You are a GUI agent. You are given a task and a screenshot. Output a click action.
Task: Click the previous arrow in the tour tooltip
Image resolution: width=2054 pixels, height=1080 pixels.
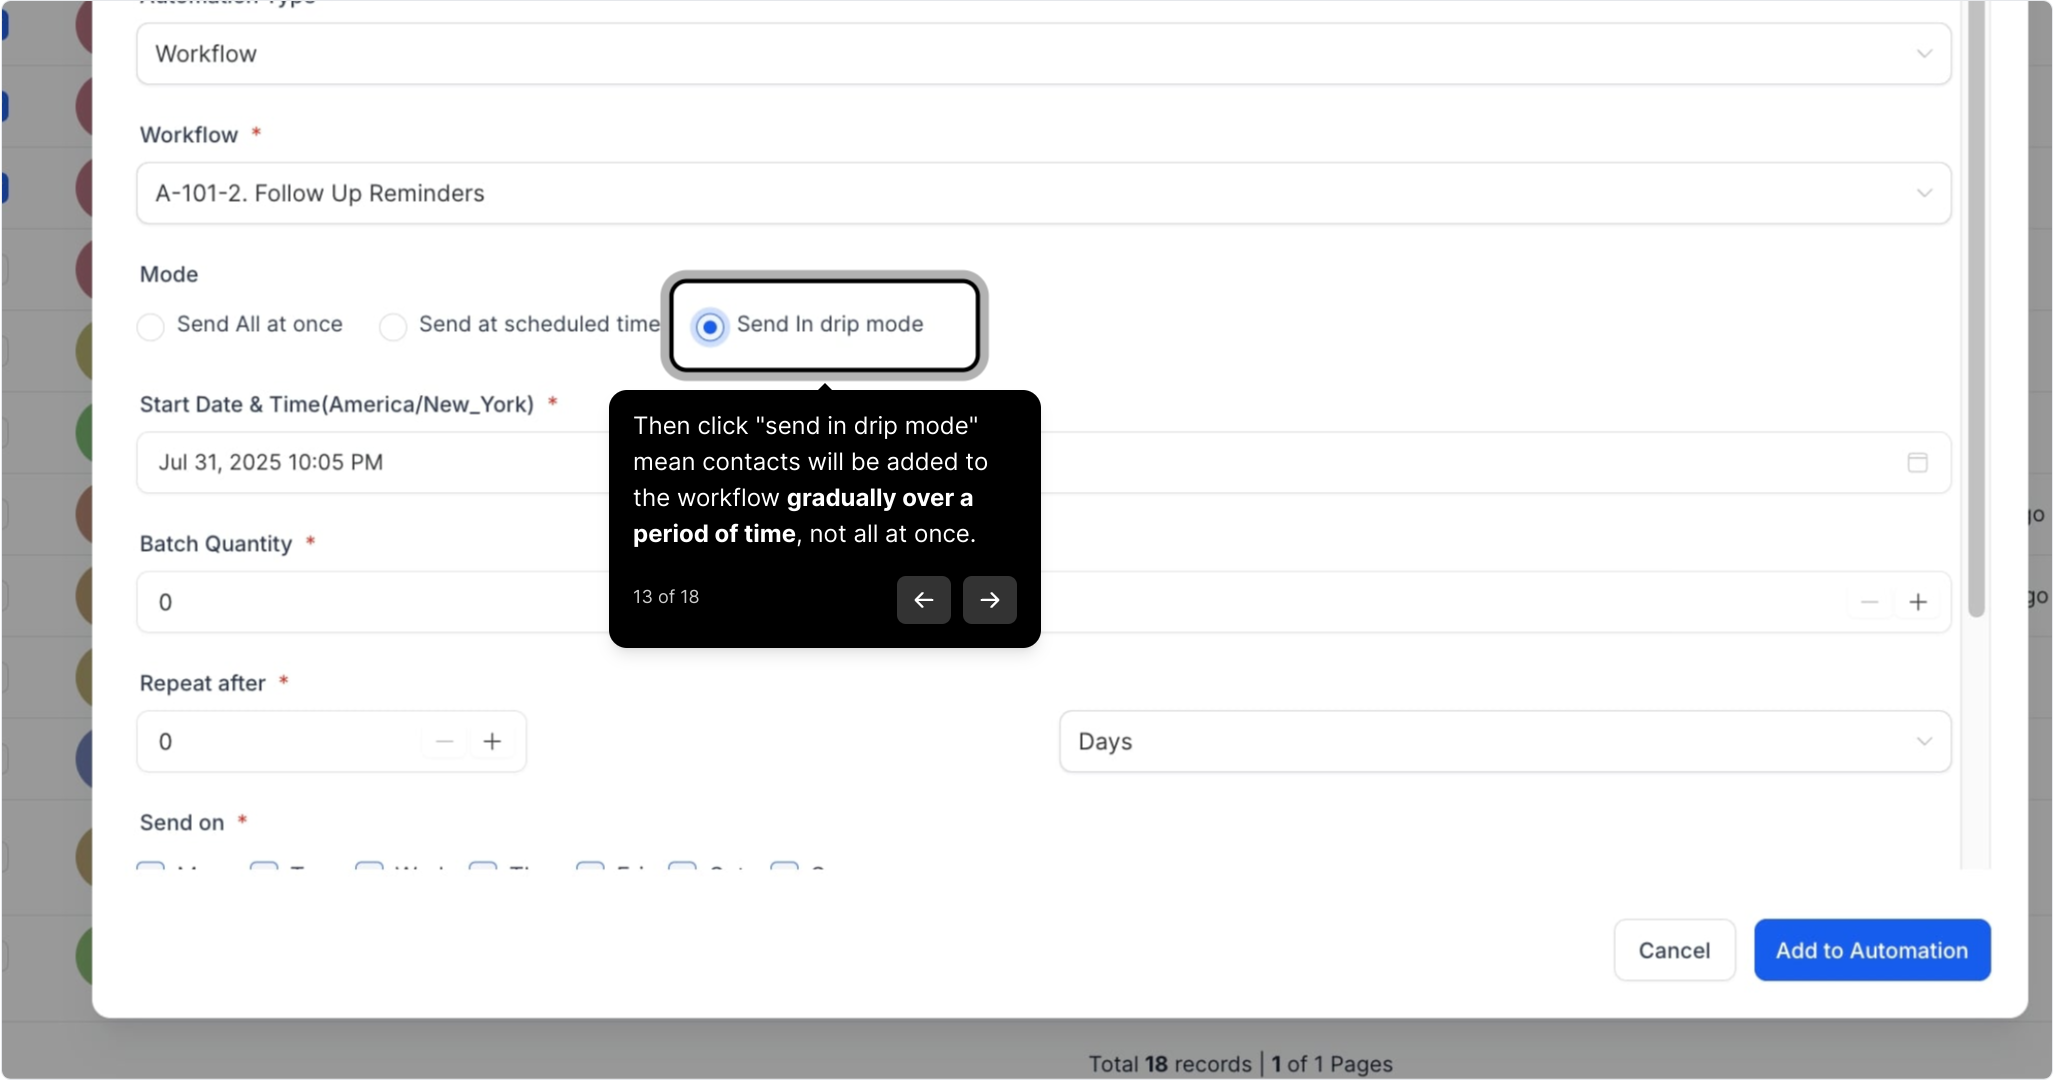pos(923,600)
